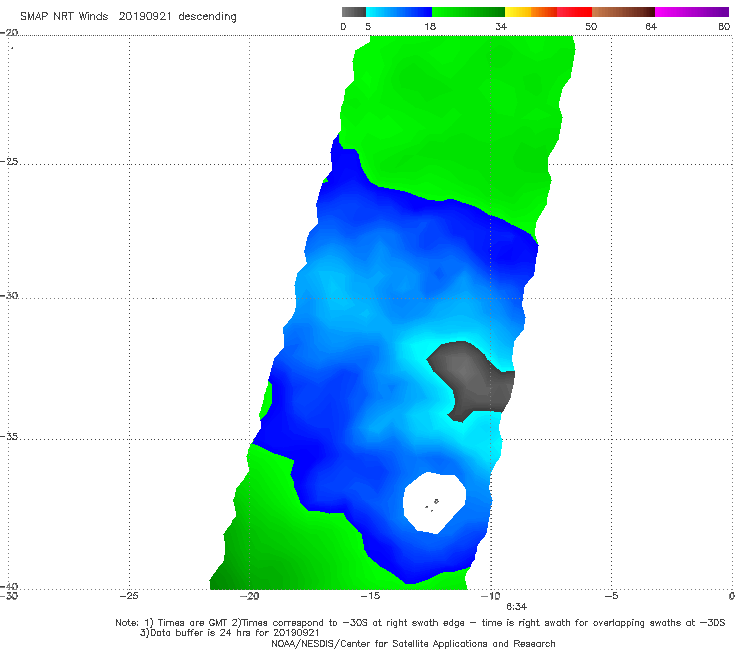Click the title text 'SMAP NRT Winds 20190921 descending'
This screenshot has width=740, height=650.
(x=128, y=17)
